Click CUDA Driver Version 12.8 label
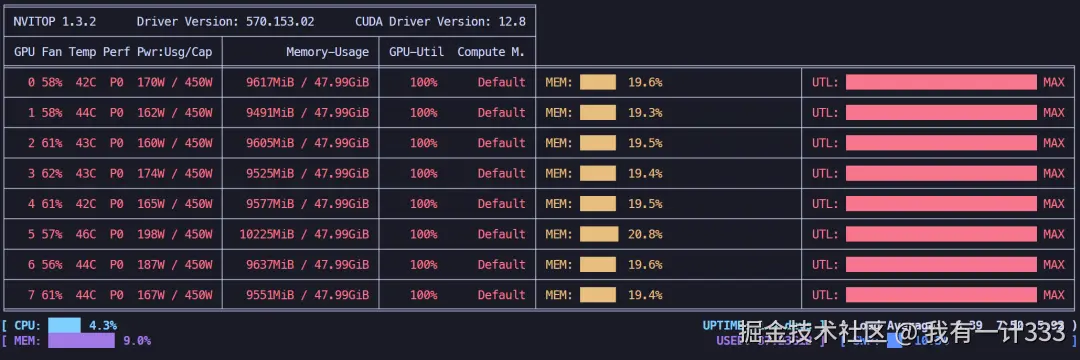The width and height of the screenshot is (1080, 360). [440, 22]
